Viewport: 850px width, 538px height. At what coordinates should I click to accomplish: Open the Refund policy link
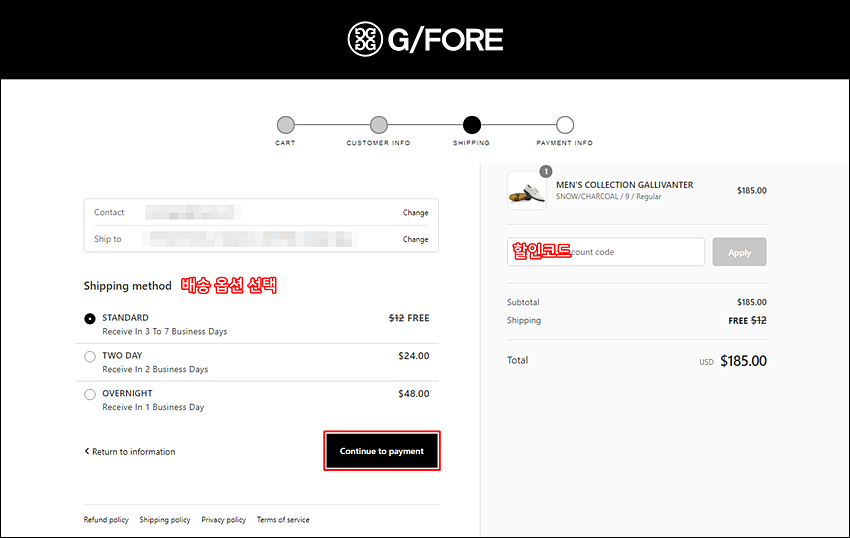click(106, 520)
